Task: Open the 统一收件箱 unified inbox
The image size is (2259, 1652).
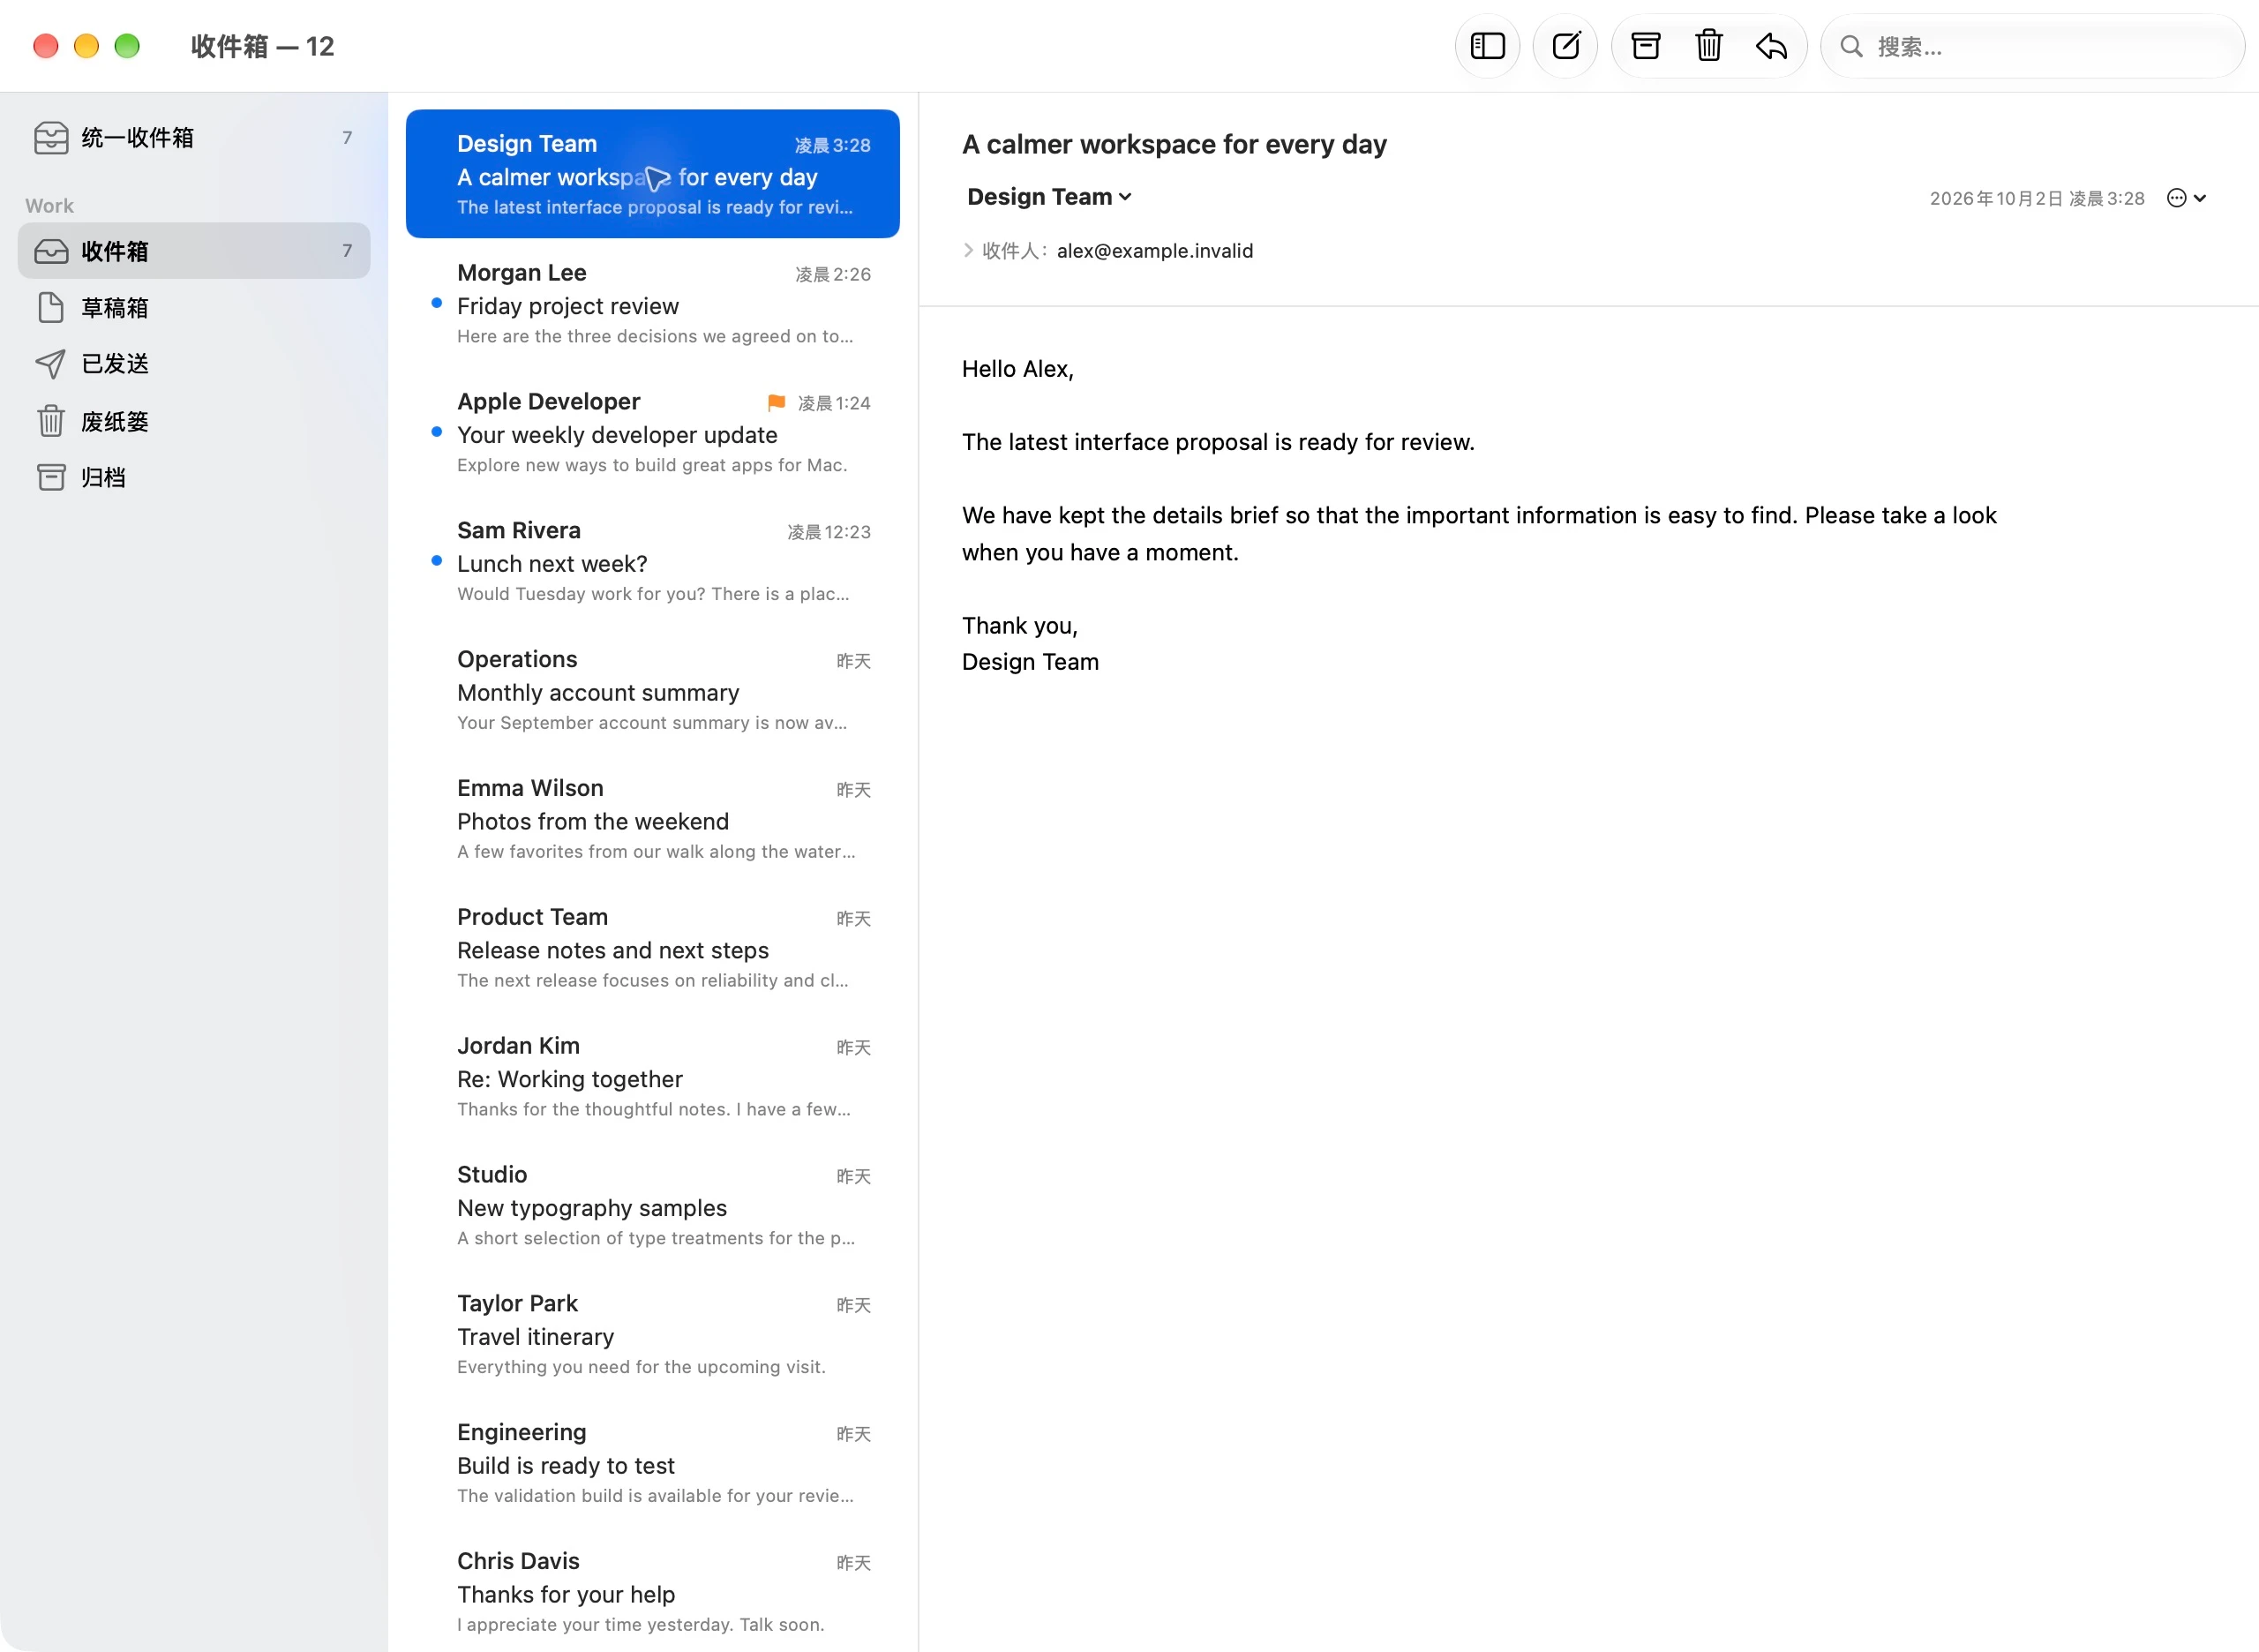Action: pyautogui.click(x=194, y=137)
